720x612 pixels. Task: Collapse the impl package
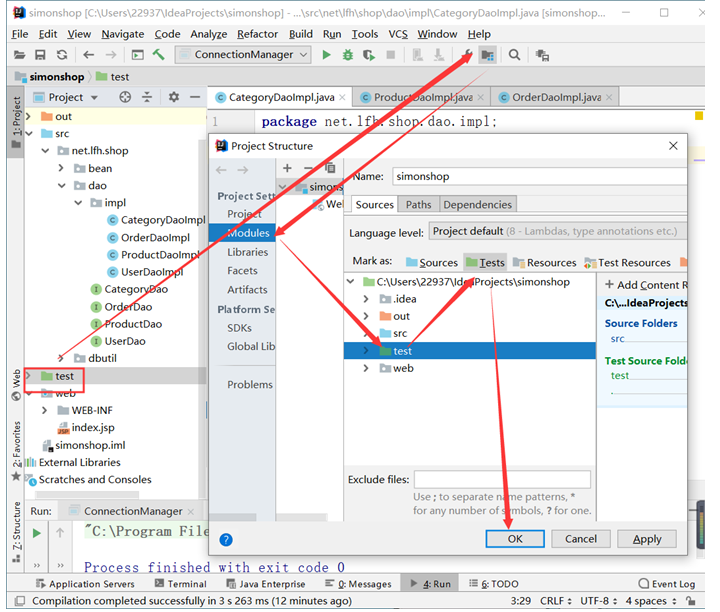click(78, 202)
